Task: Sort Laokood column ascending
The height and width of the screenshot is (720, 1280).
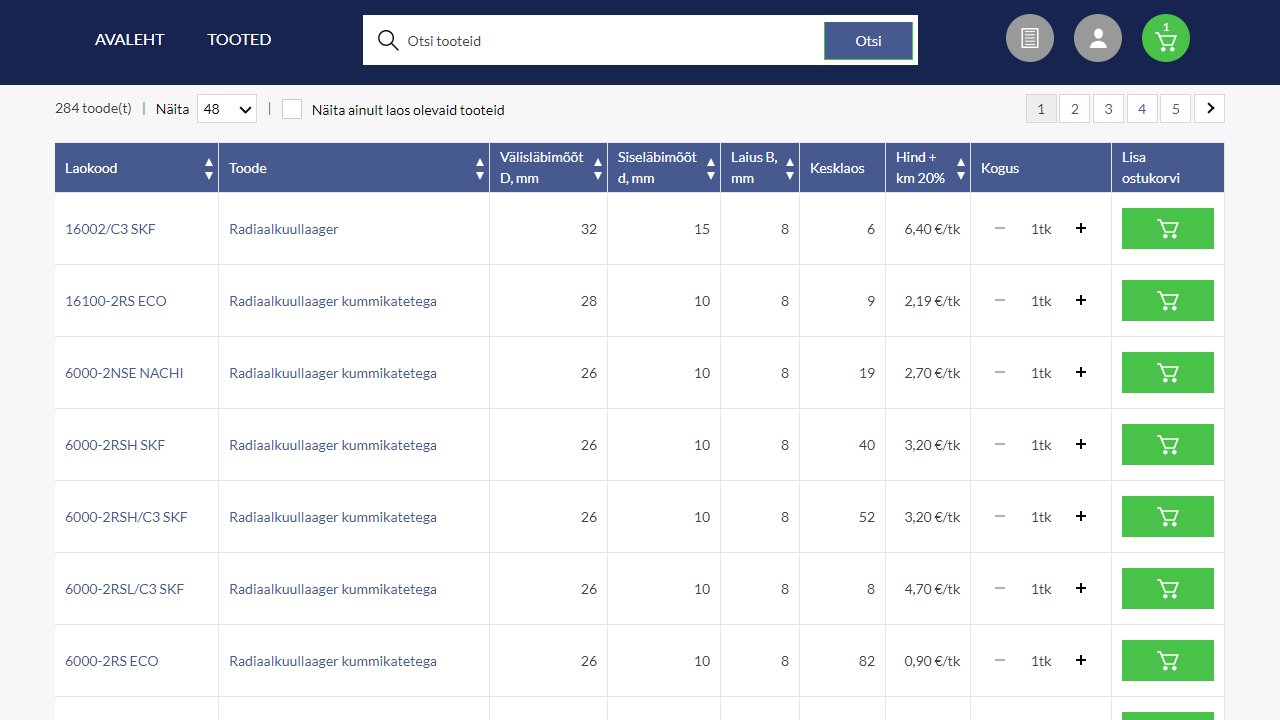Action: click(x=208, y=161)
